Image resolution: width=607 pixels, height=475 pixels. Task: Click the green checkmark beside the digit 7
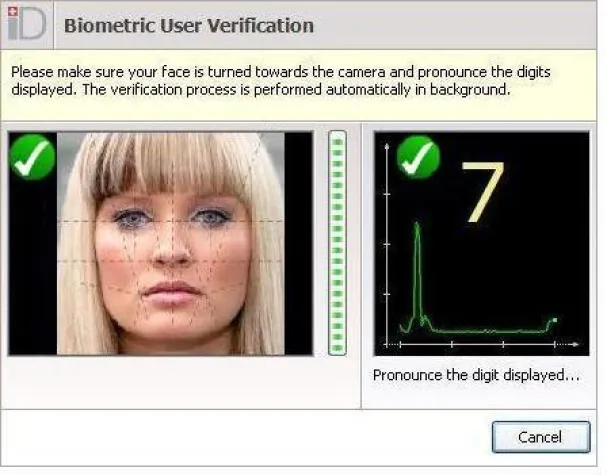point(418,157)
